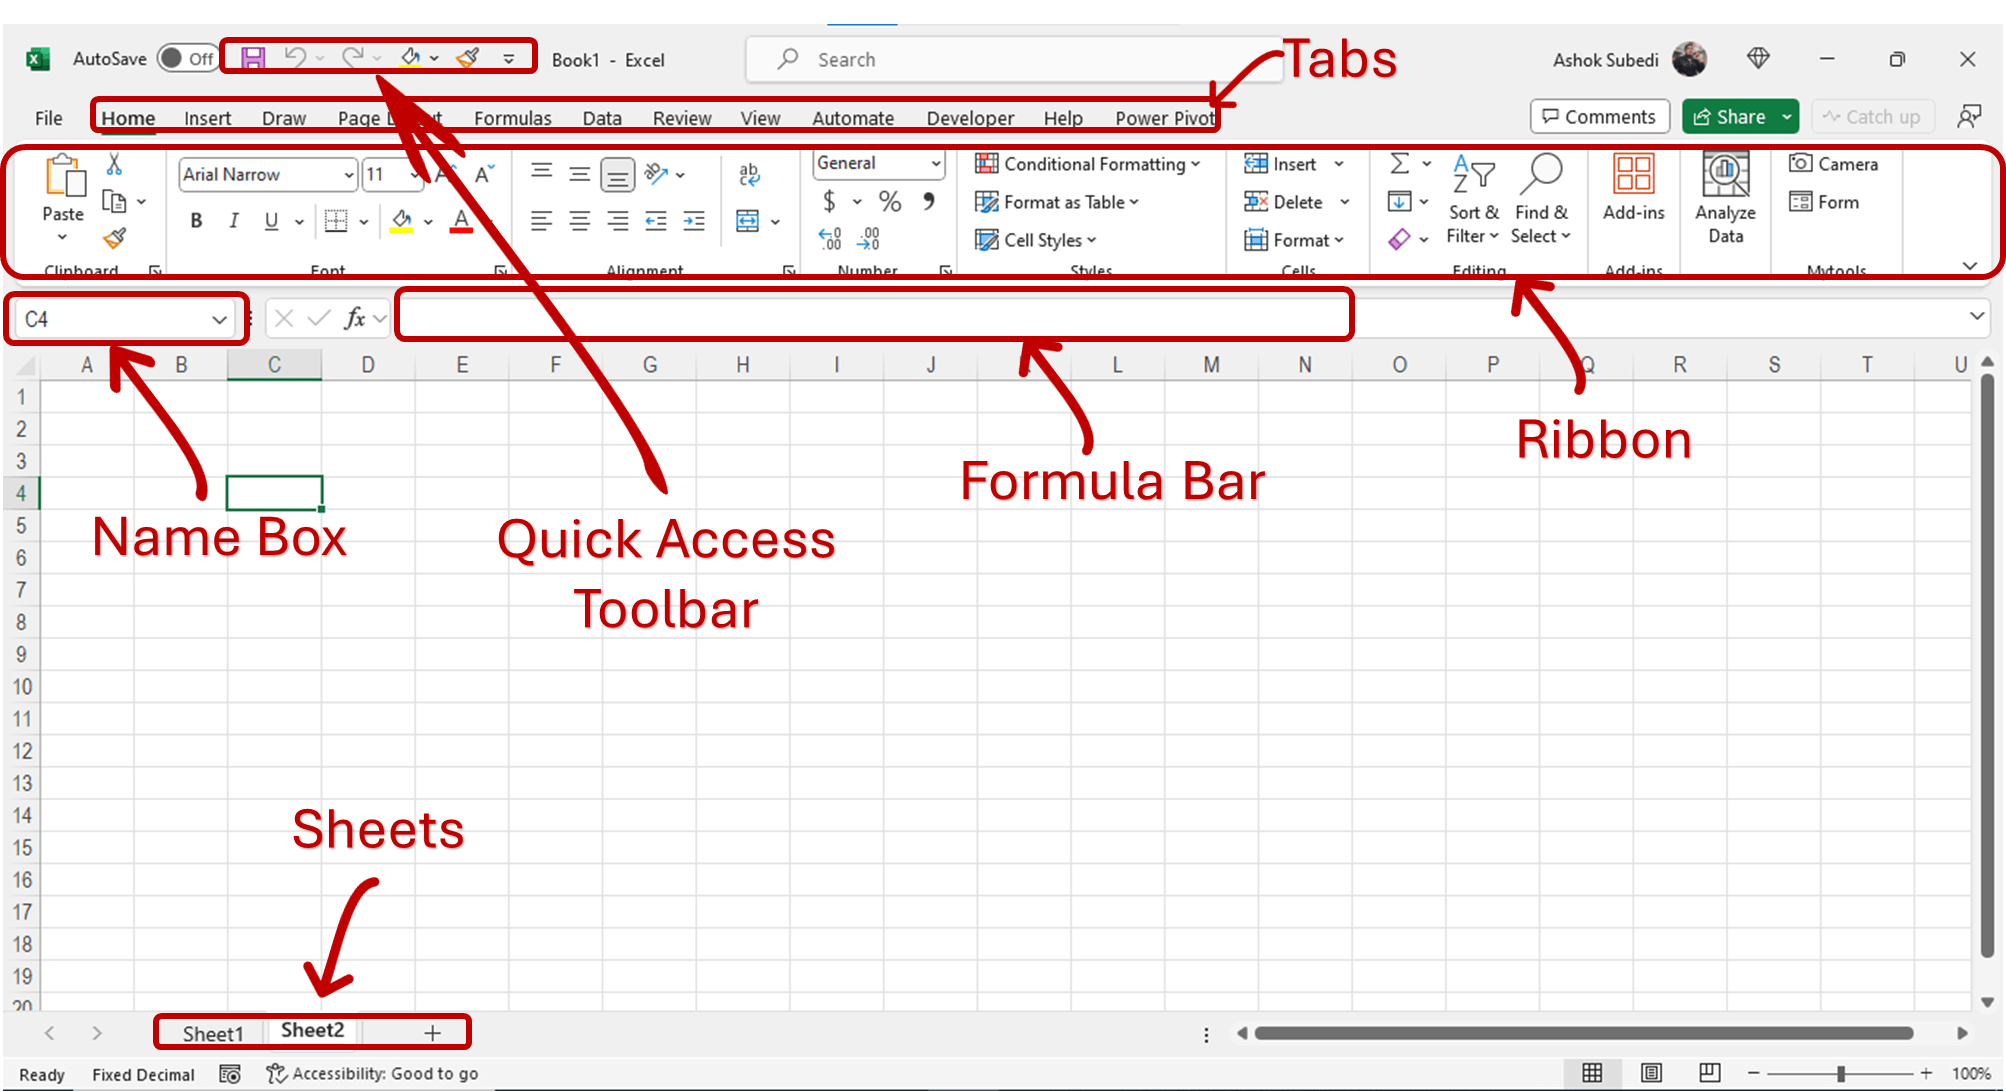Click the Camera tool icon

(1801, 163)
